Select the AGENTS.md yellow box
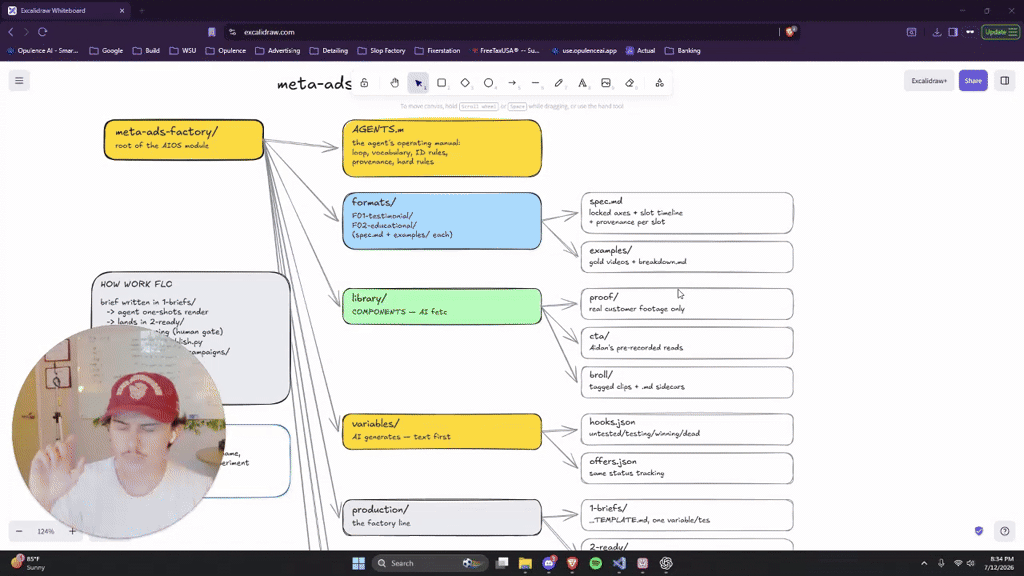1024x576 pixels. (x=442, y=148)
